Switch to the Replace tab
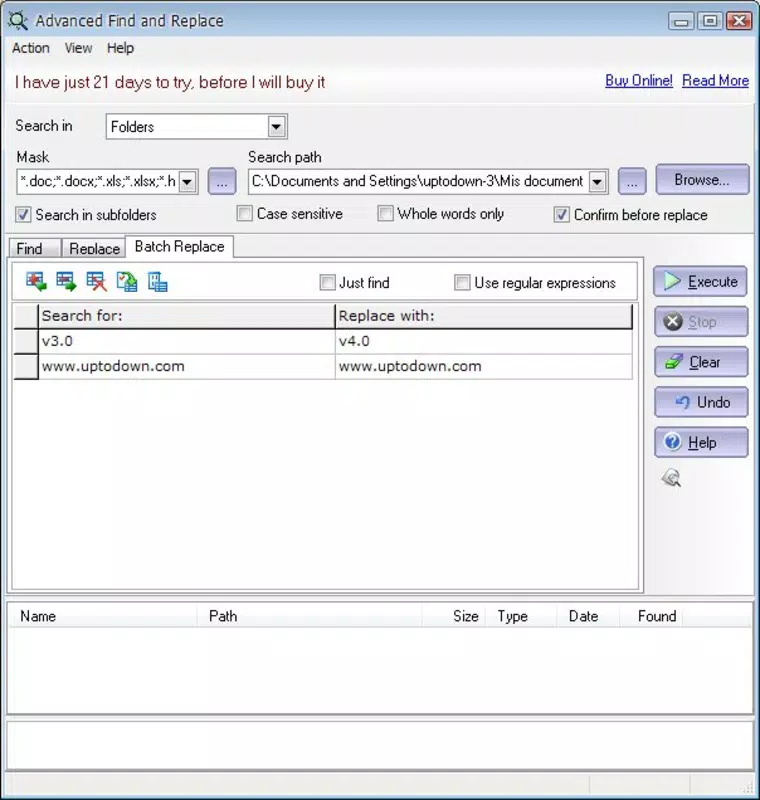The width and height of the screenshot is (760, 800). pos(94,248)
